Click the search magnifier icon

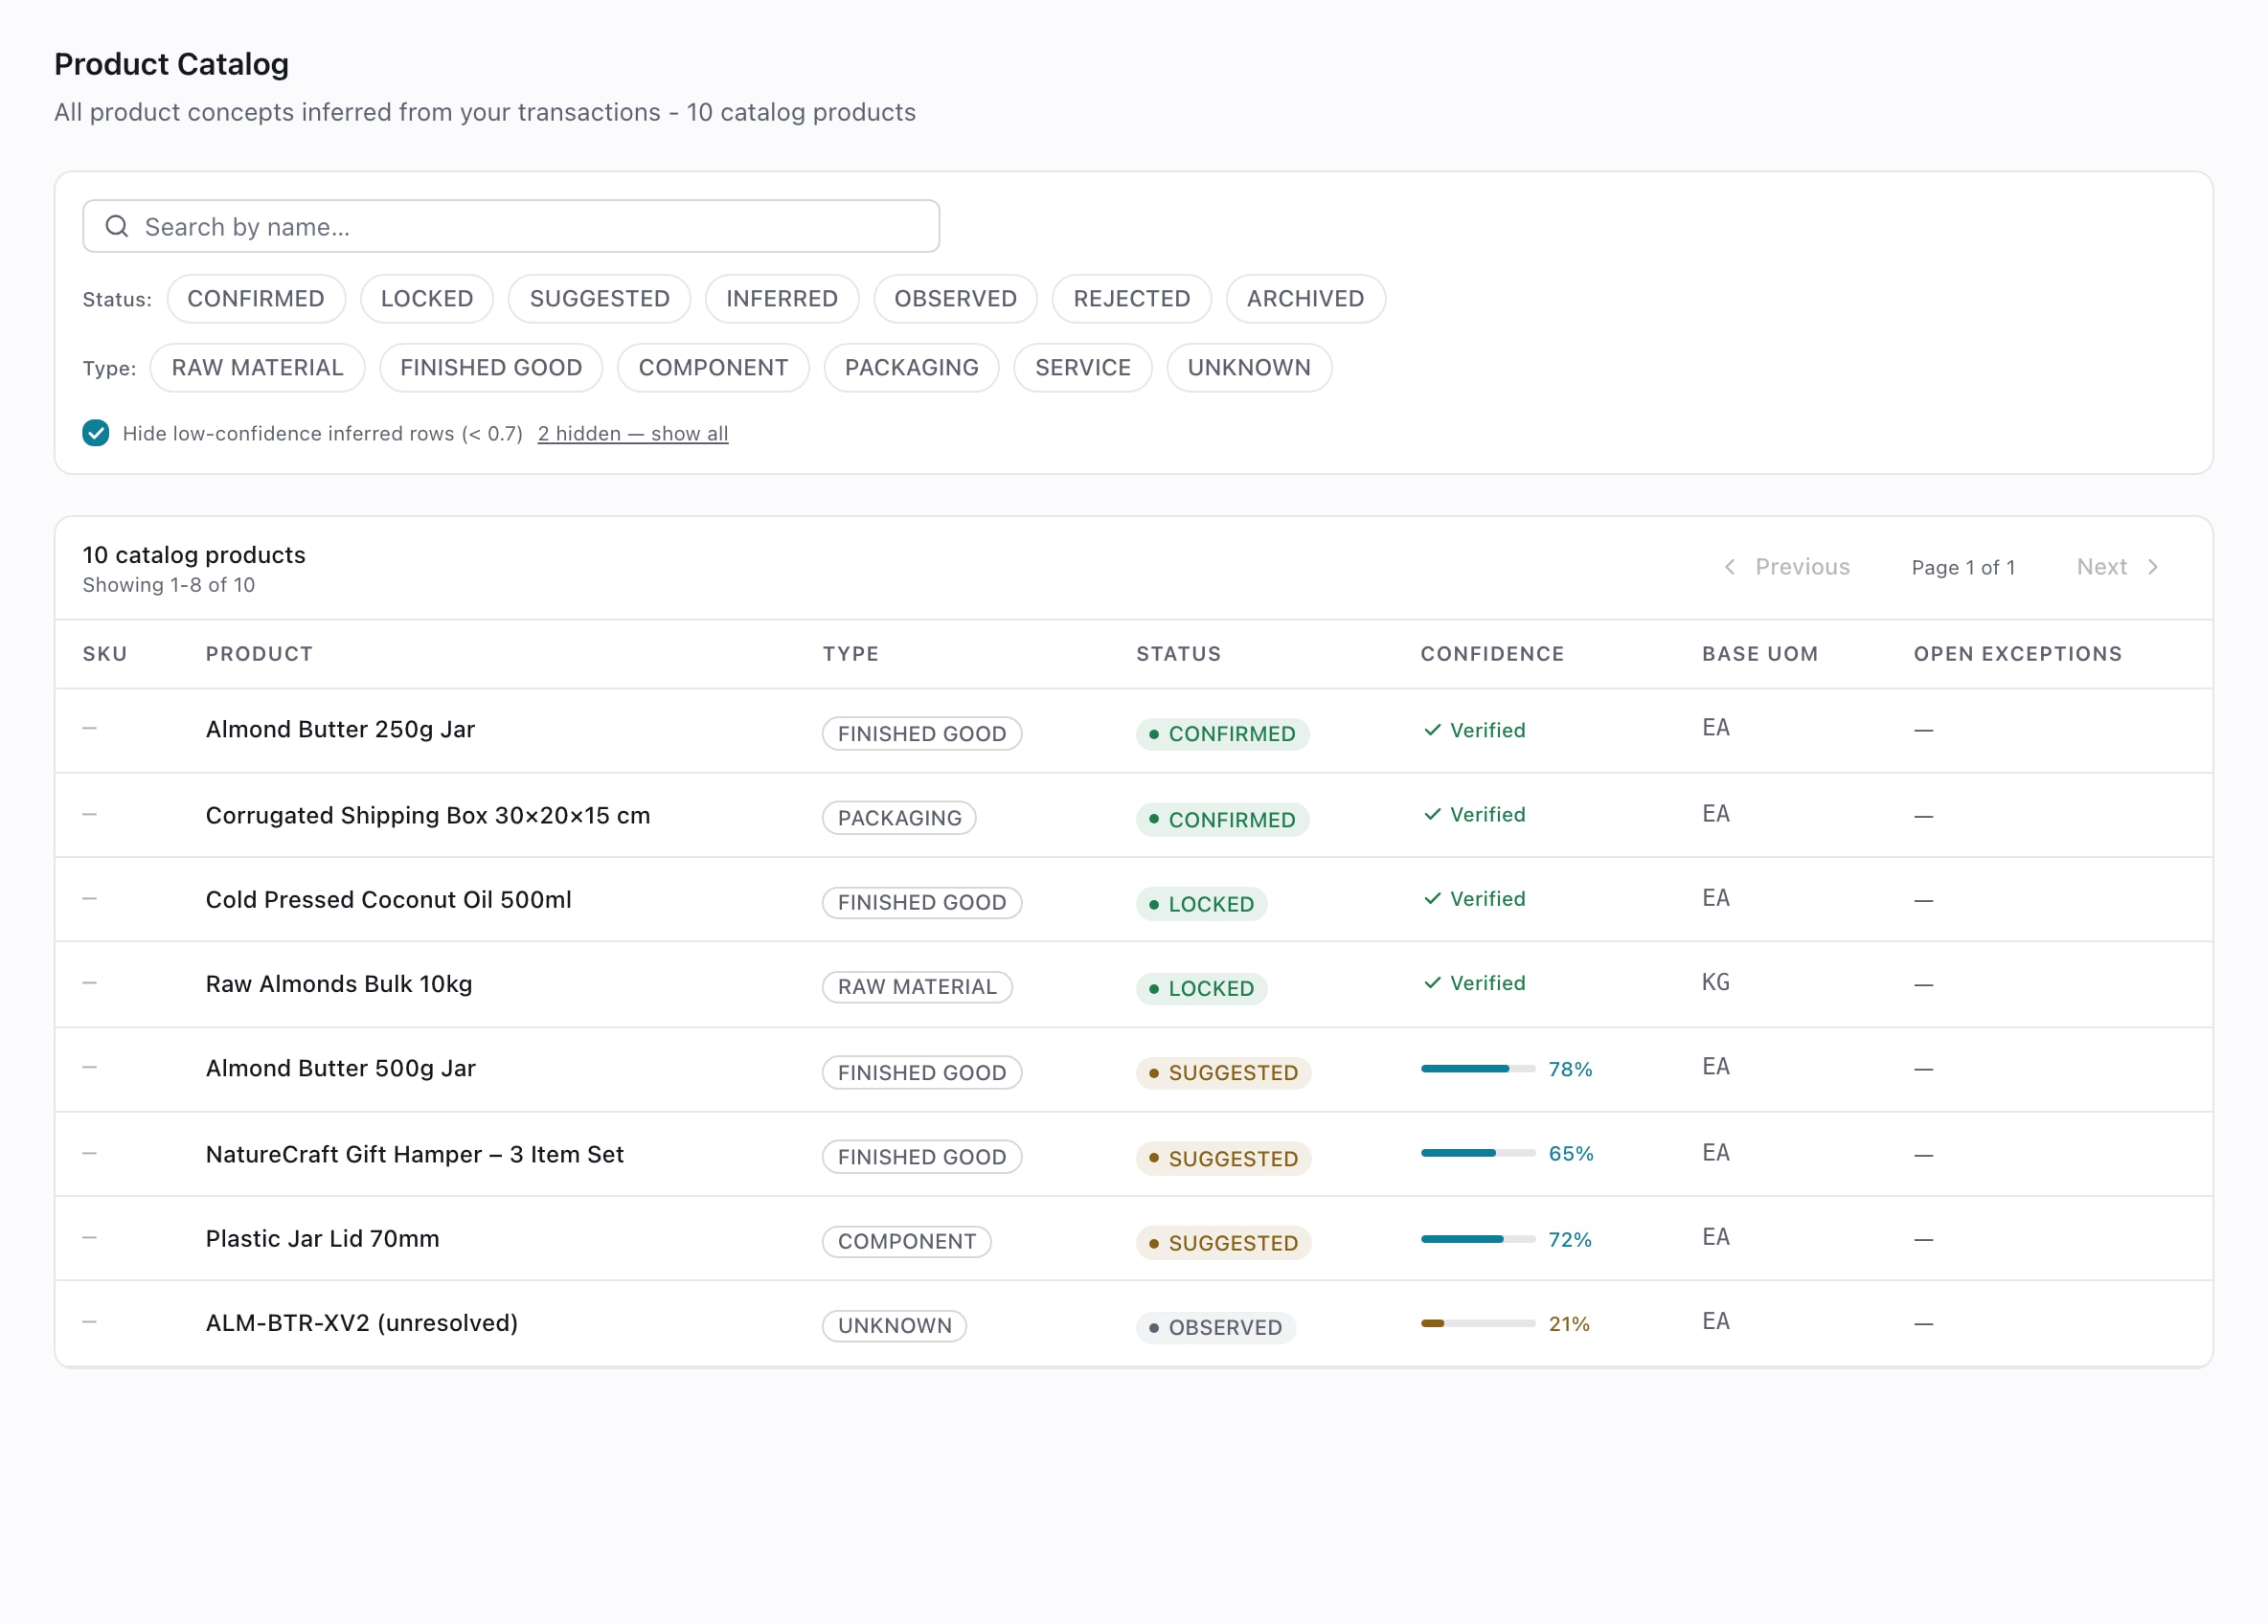[x=117, y=226]
